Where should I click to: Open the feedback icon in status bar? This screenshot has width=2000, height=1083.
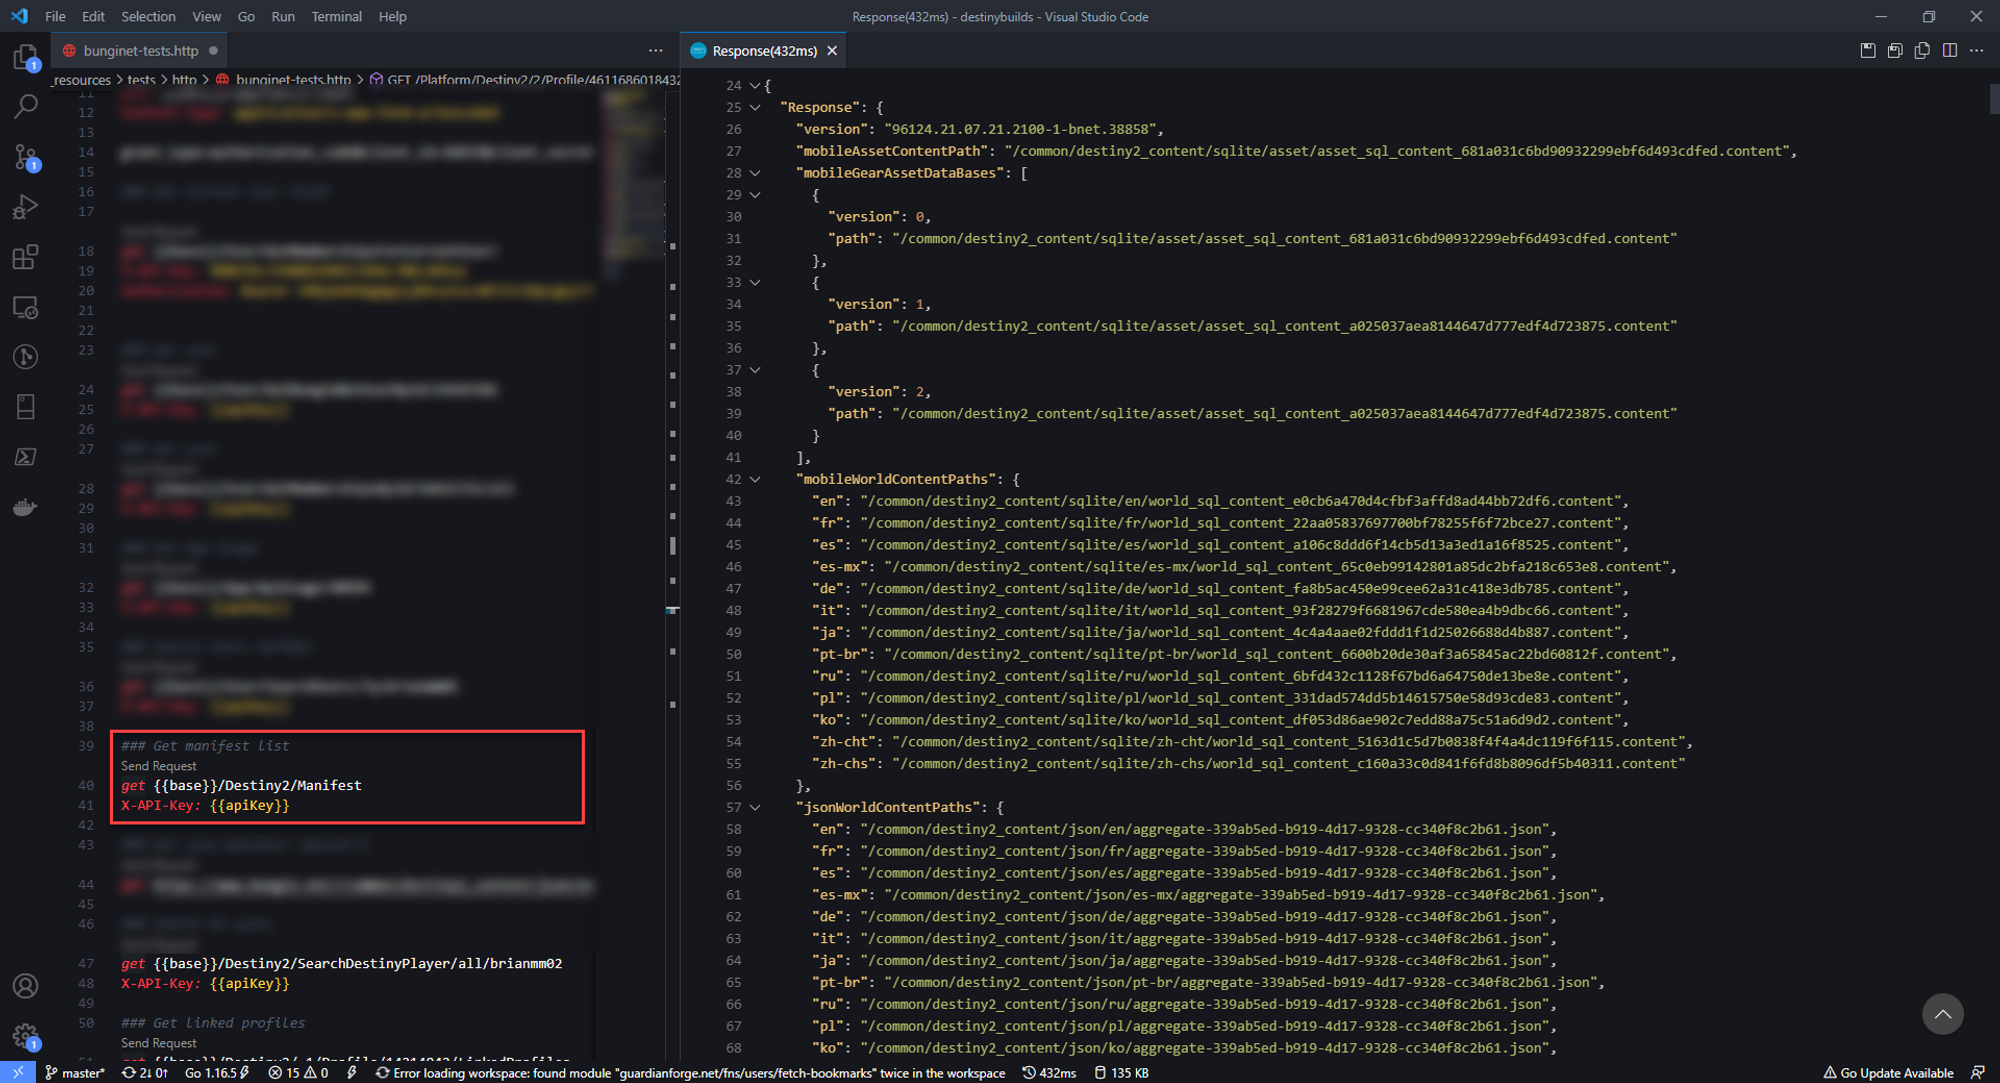1978,1072
